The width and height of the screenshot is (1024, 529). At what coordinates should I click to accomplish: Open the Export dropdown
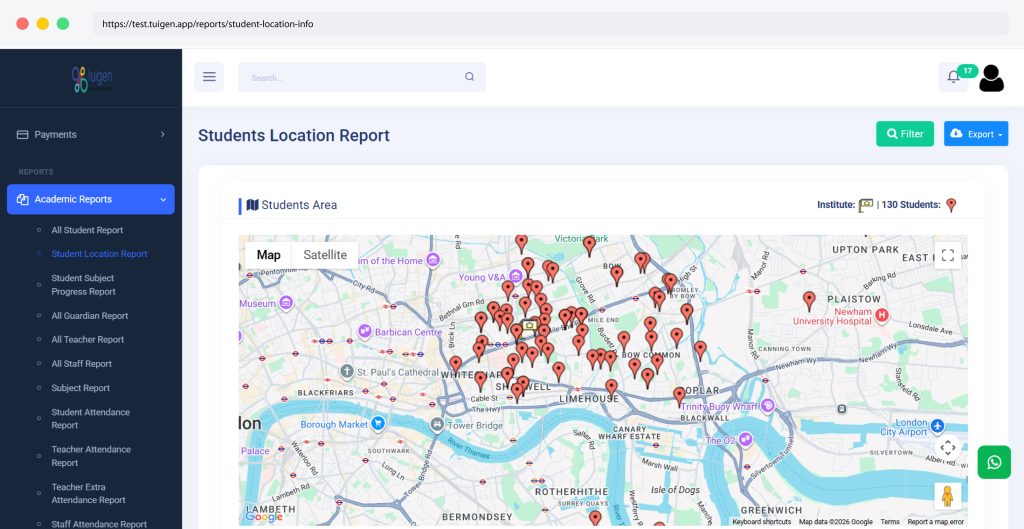[x=975, y=134]
